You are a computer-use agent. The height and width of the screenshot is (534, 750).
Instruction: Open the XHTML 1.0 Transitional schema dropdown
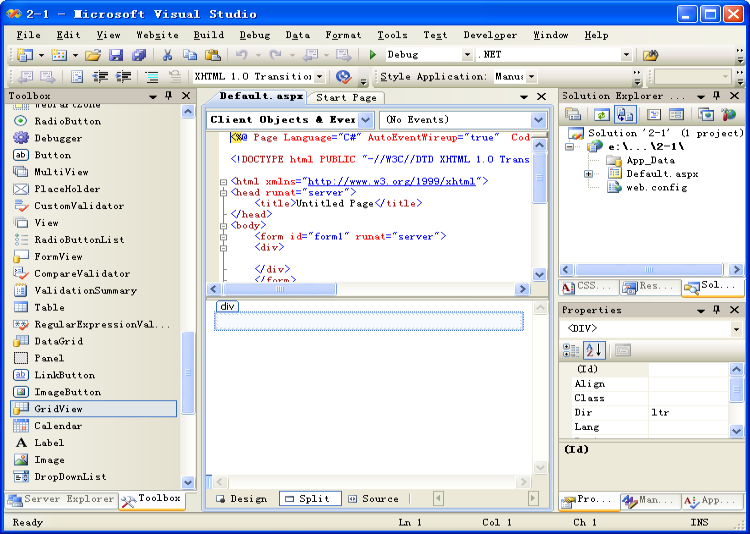tap(320, 77)
